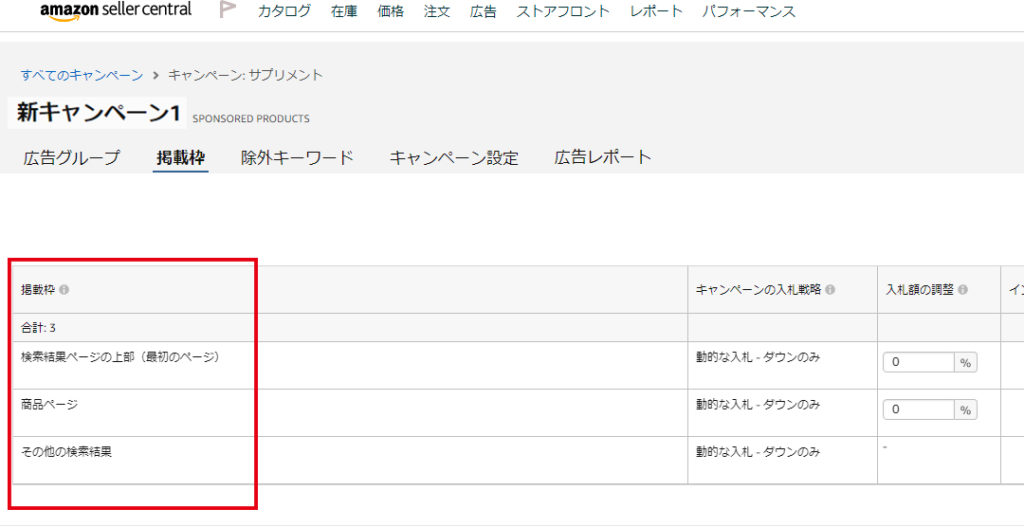Open the カタログ menu
Image resolution: width=1024 pixels, height=527 pixels.
pyautogui.click(x=284, y=11)
